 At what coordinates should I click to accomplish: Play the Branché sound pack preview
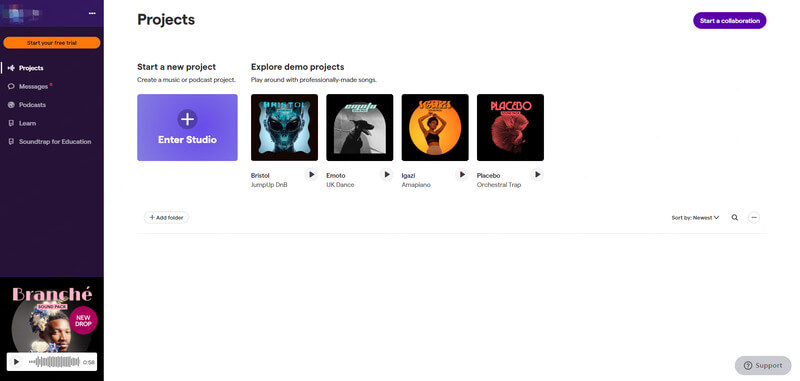click(x=16, y=362)
